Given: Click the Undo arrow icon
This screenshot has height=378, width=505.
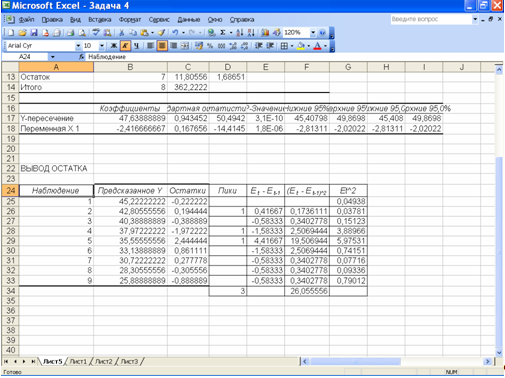Looking at the screenshot, I should (175, 33).
